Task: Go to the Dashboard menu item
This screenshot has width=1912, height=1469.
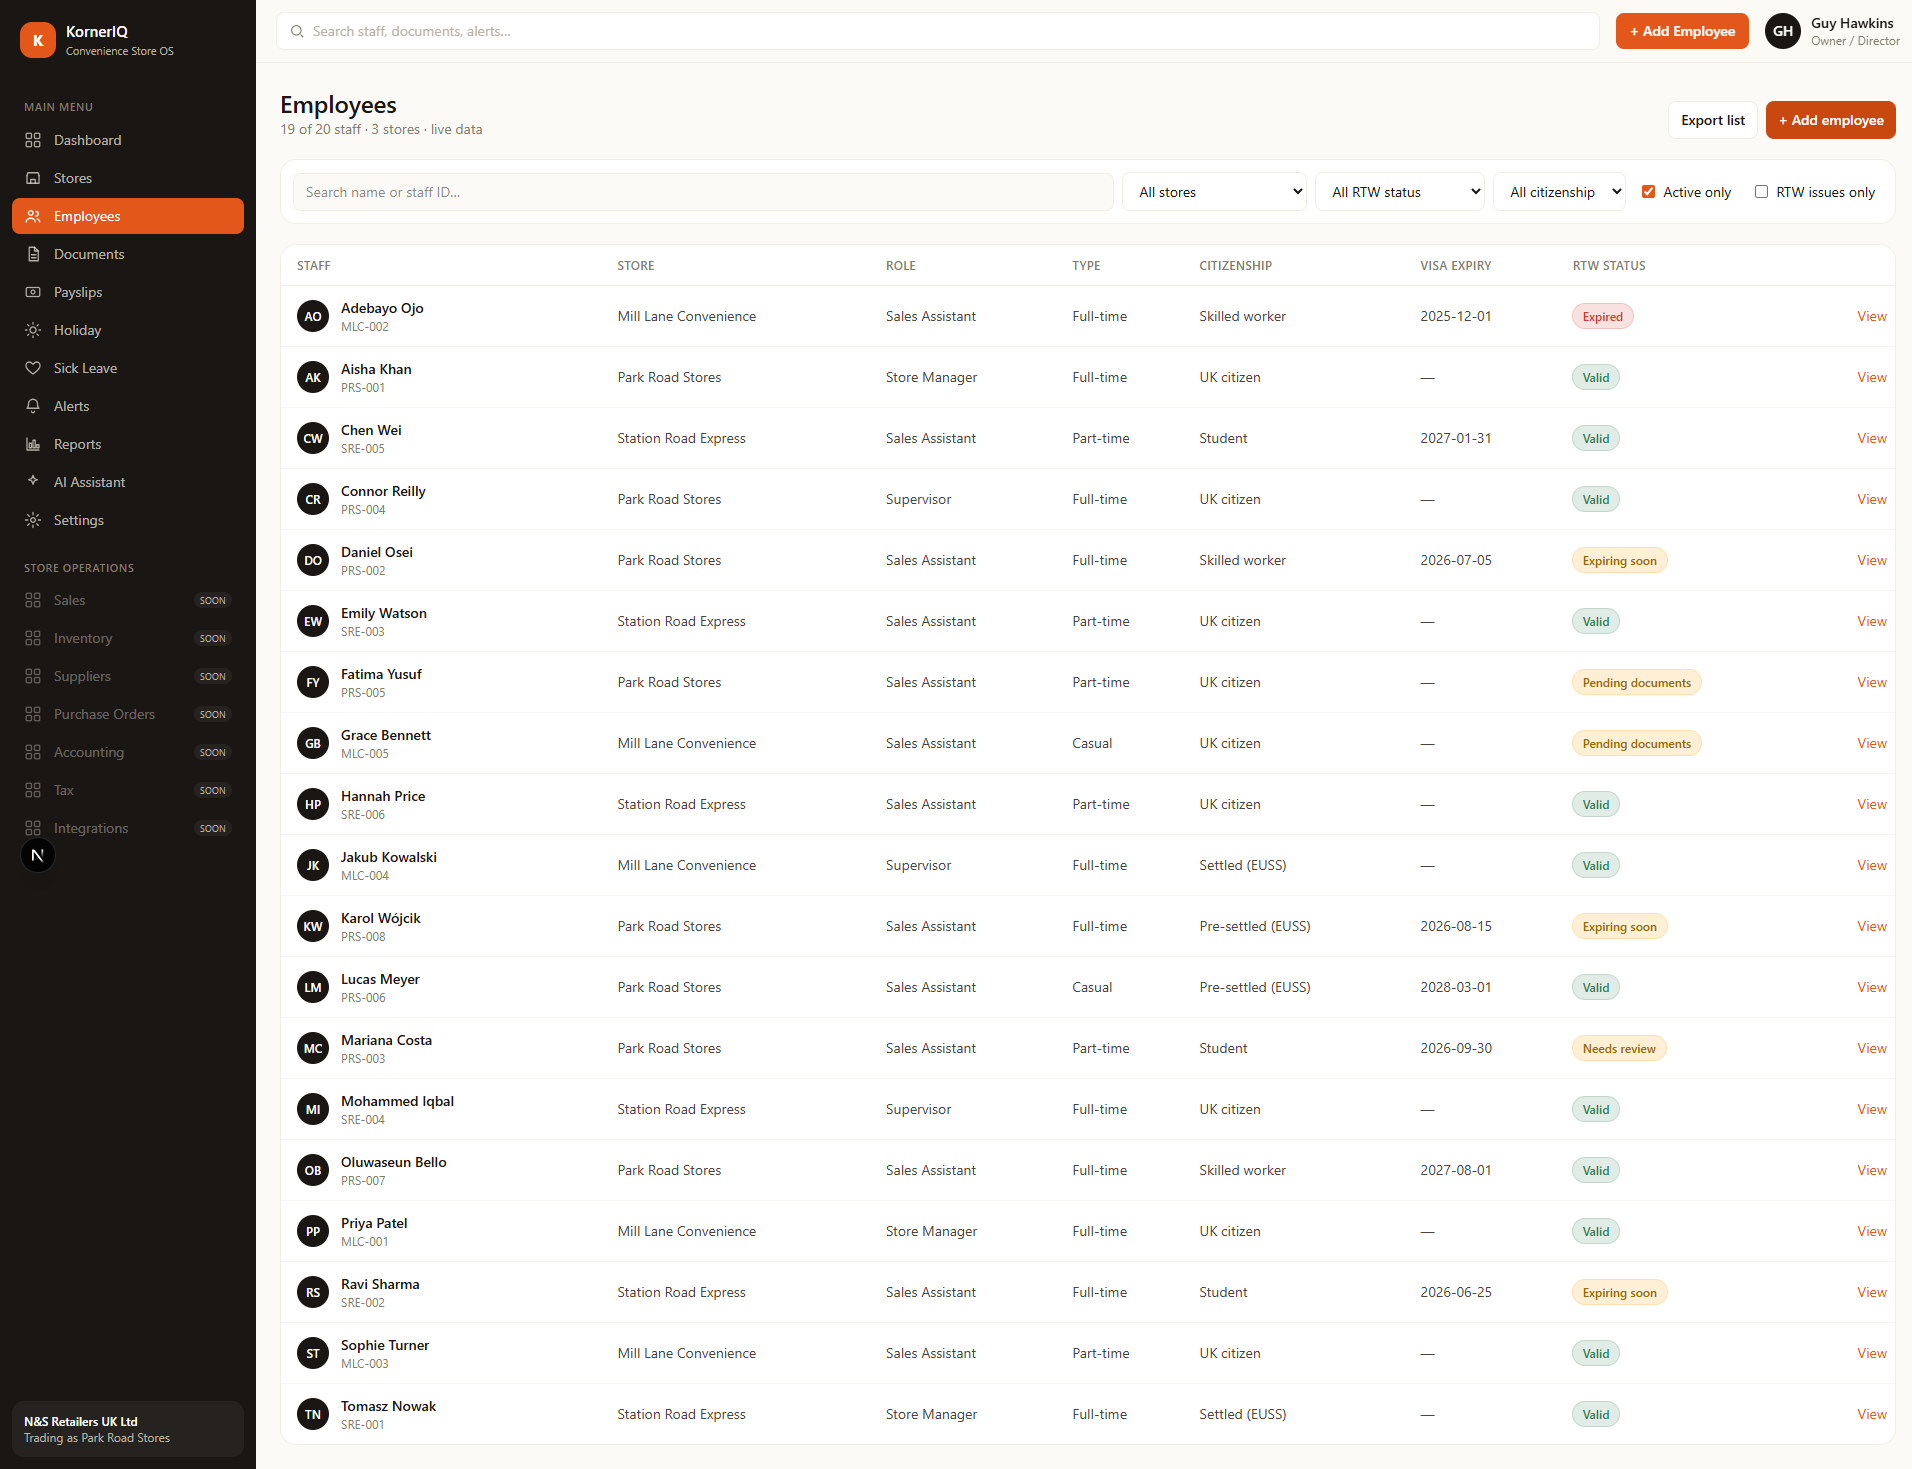Action: 128,140
